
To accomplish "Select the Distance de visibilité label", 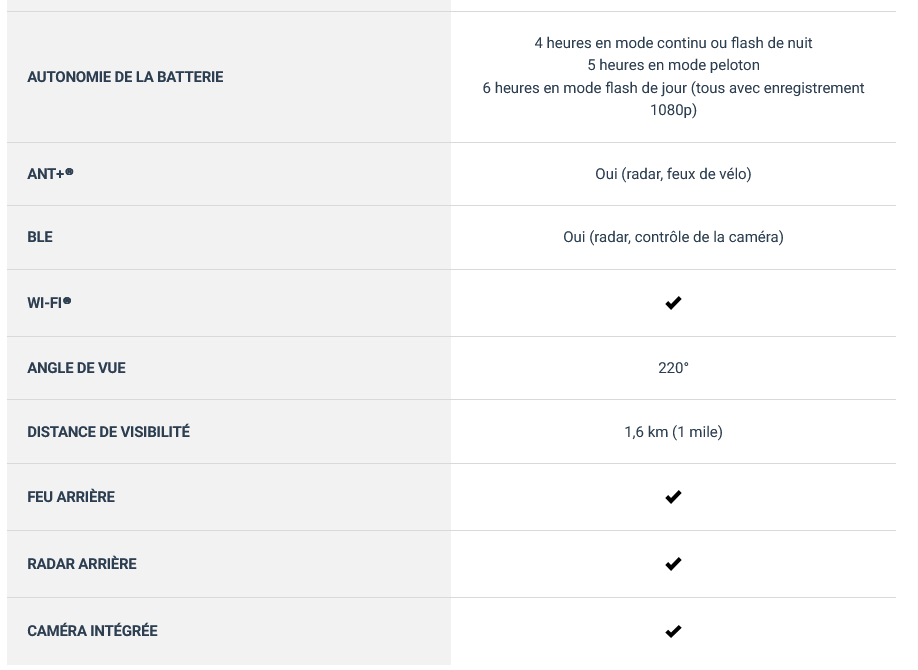I will 108,432.
